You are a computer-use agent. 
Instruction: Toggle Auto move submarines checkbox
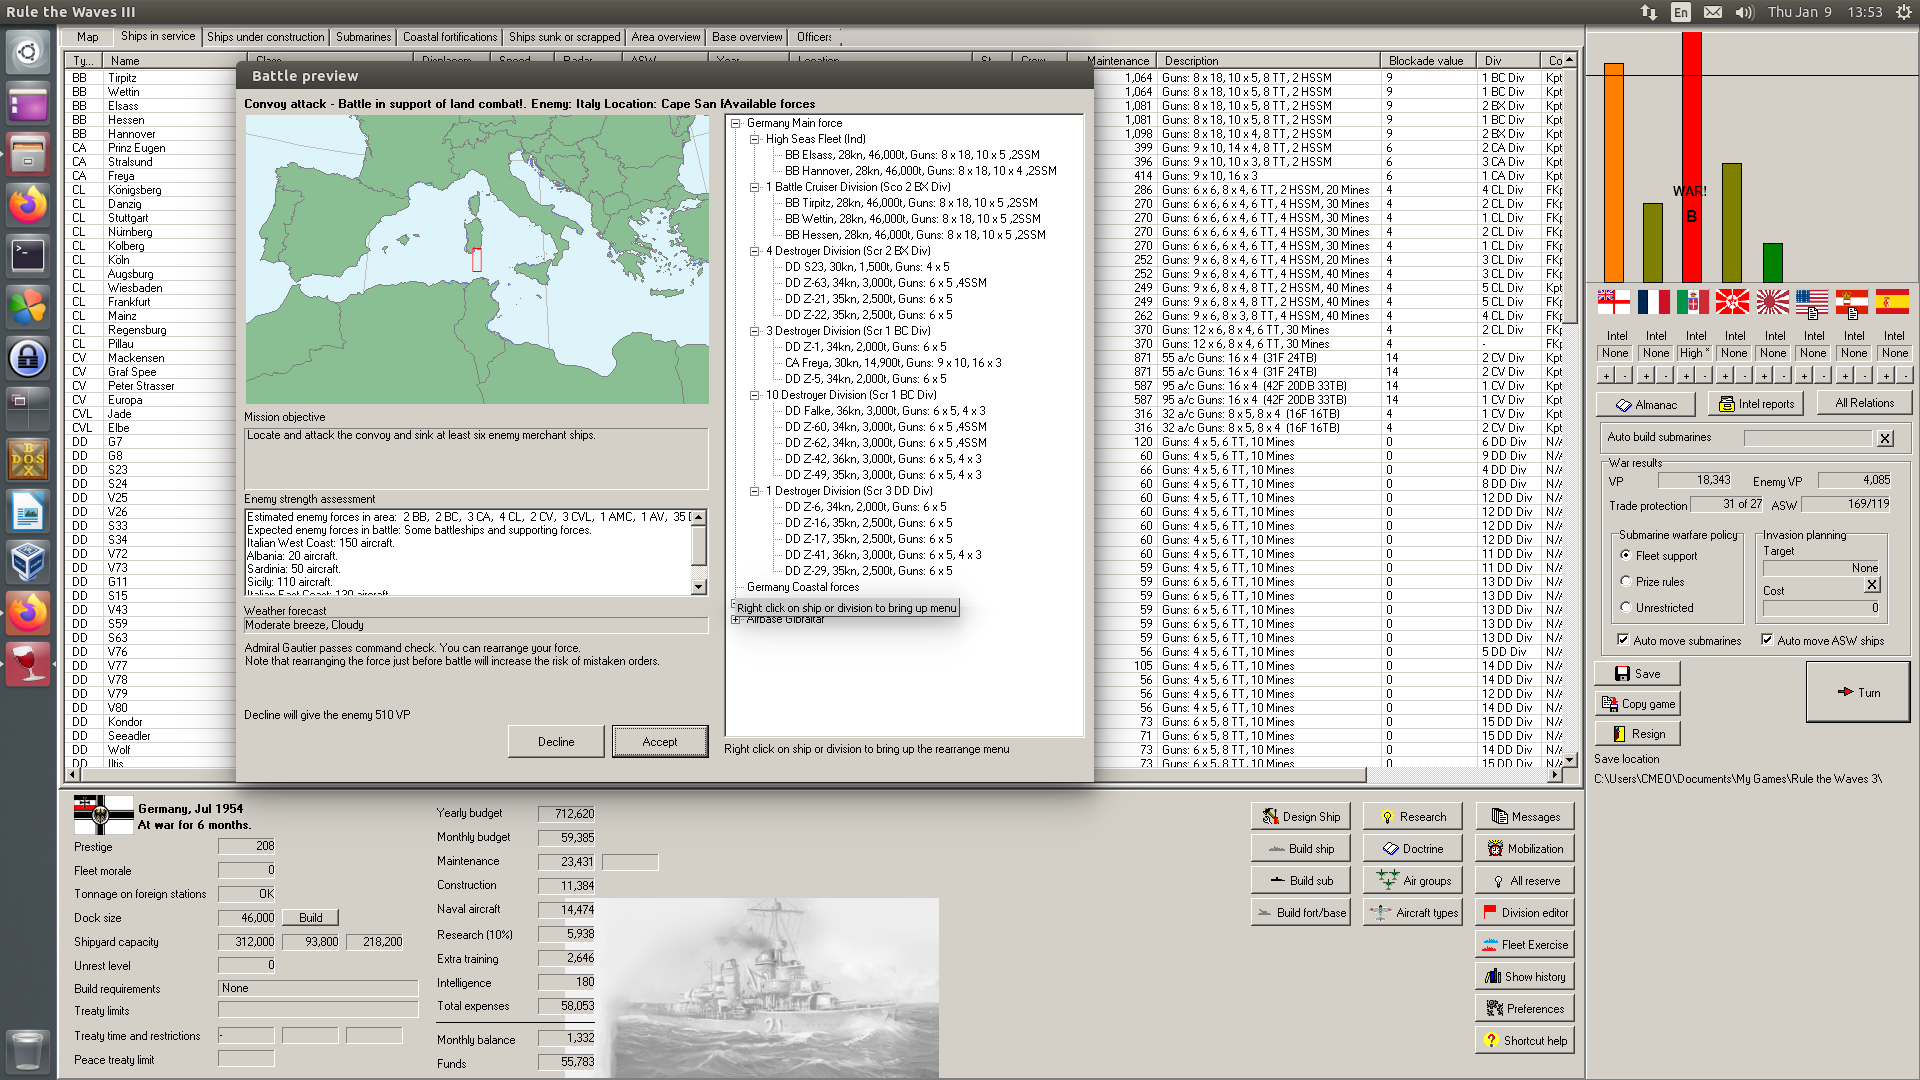point(1622,640)
